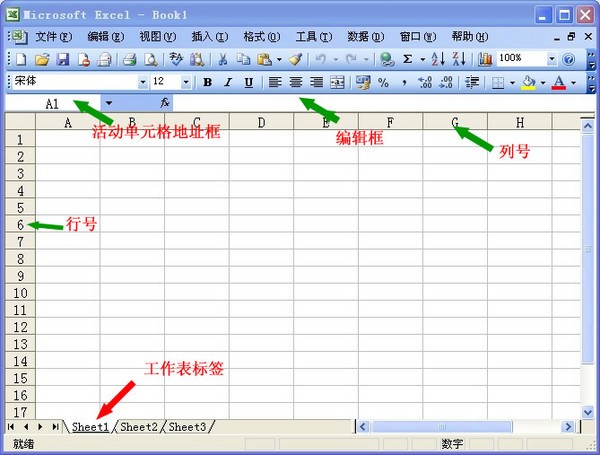Click the Save floppy disk icon
This screenshot has height=455, width=600.
point(63,59)
